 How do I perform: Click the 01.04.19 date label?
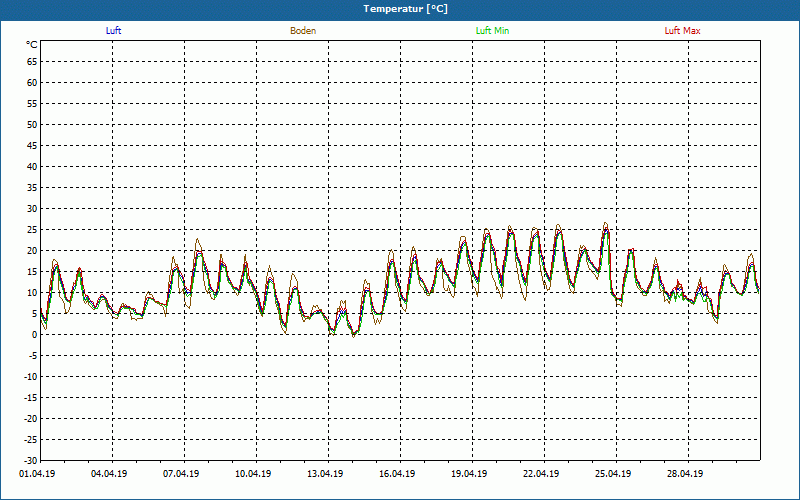click(x=37, y=474)
